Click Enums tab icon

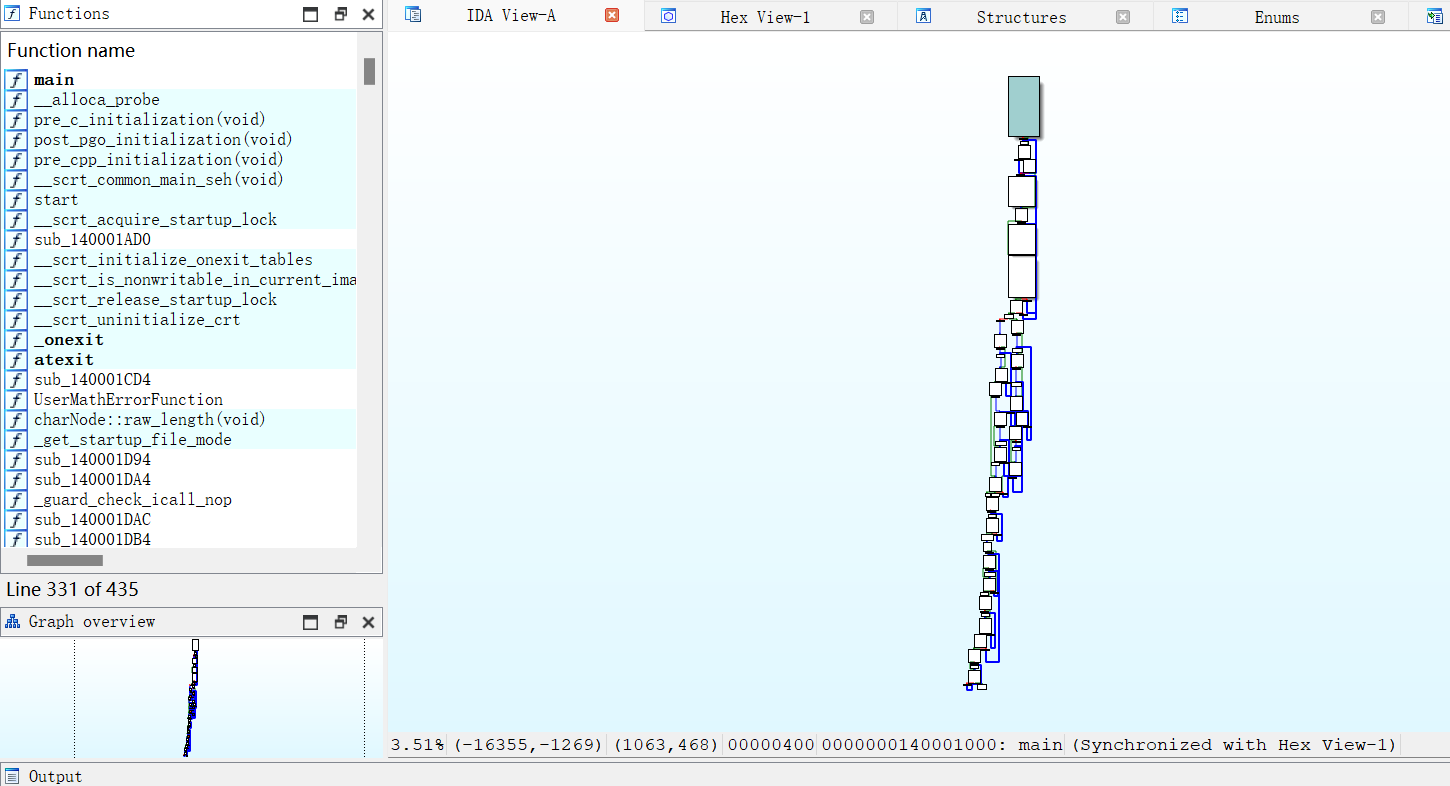[1180, 16]
